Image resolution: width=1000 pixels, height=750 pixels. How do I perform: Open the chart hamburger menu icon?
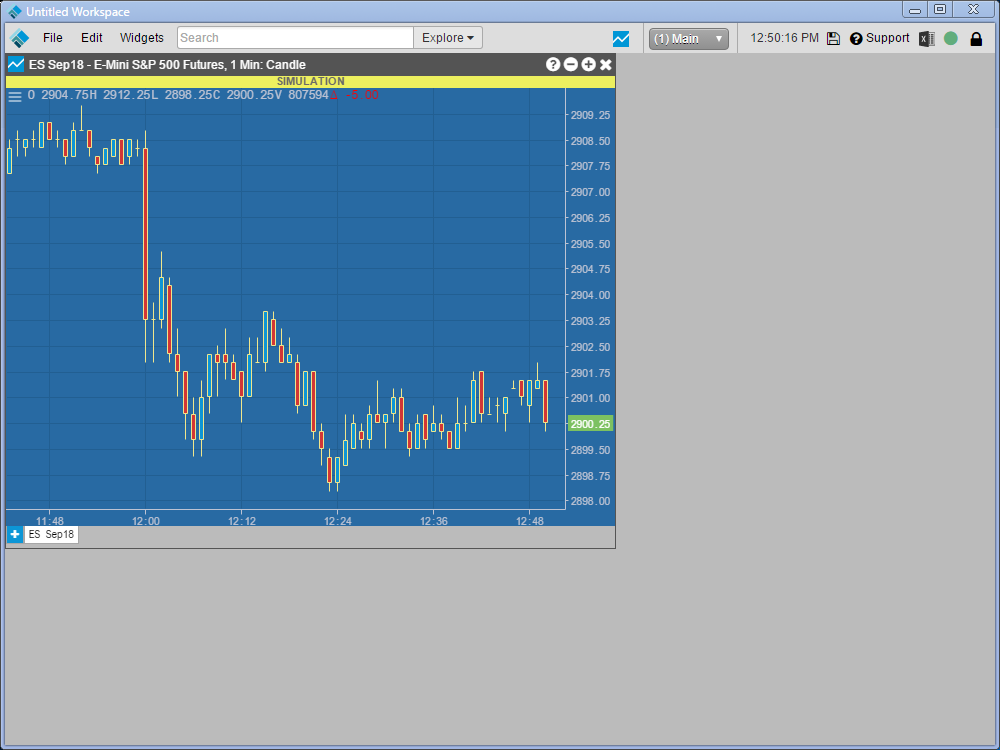tap(15, 96)
